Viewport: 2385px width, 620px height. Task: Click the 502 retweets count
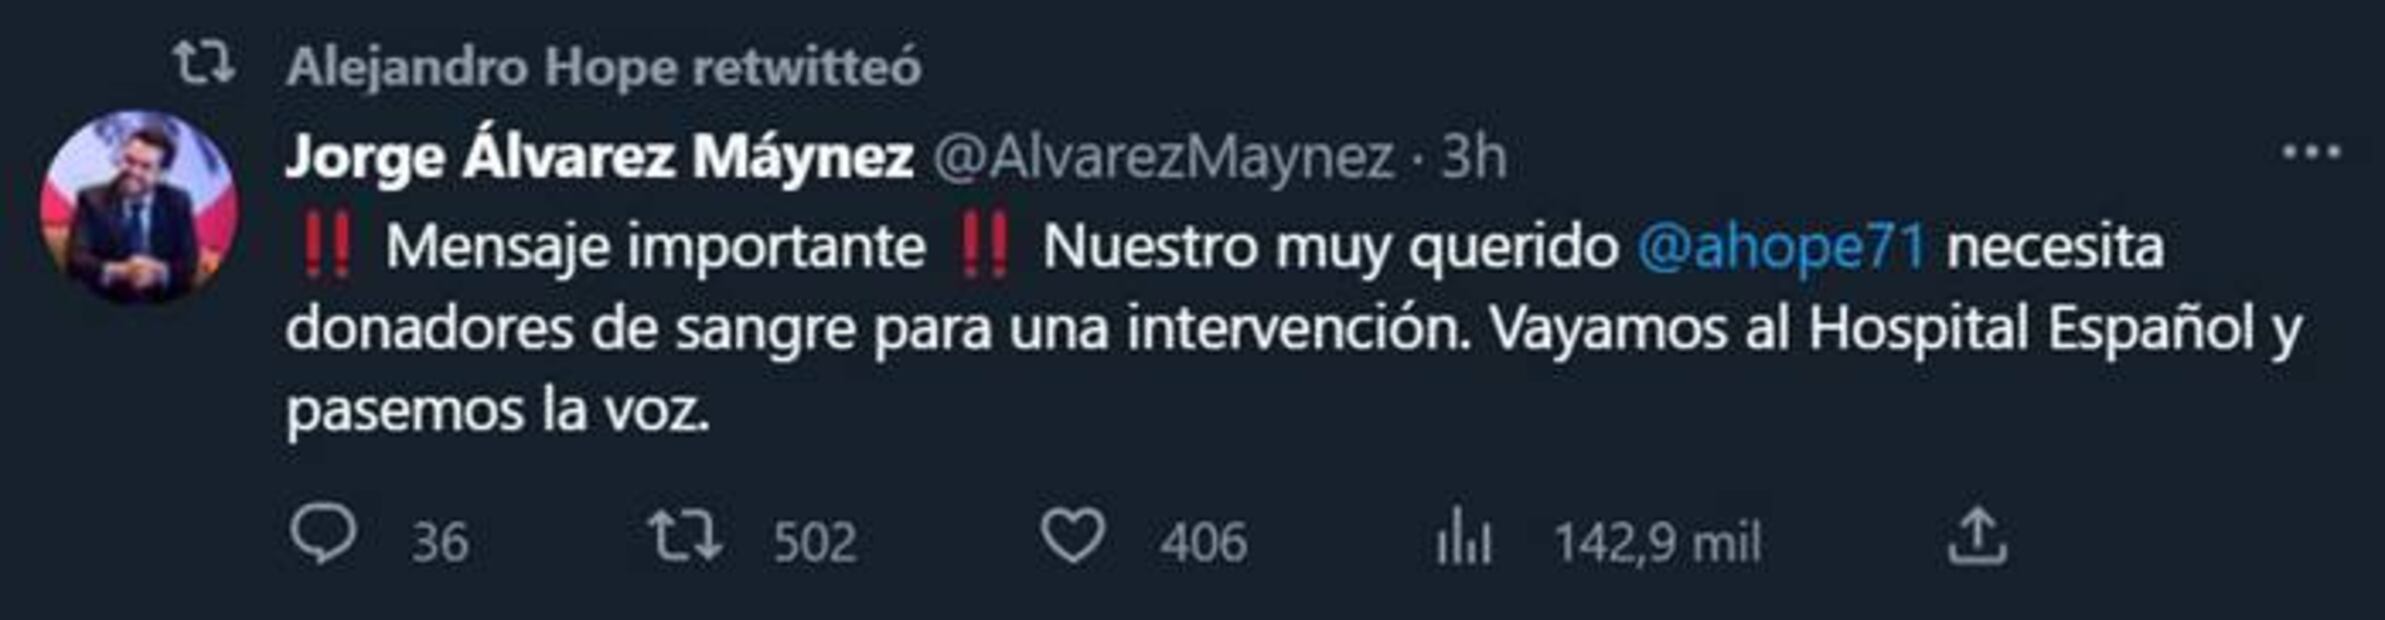pos(815,543)
